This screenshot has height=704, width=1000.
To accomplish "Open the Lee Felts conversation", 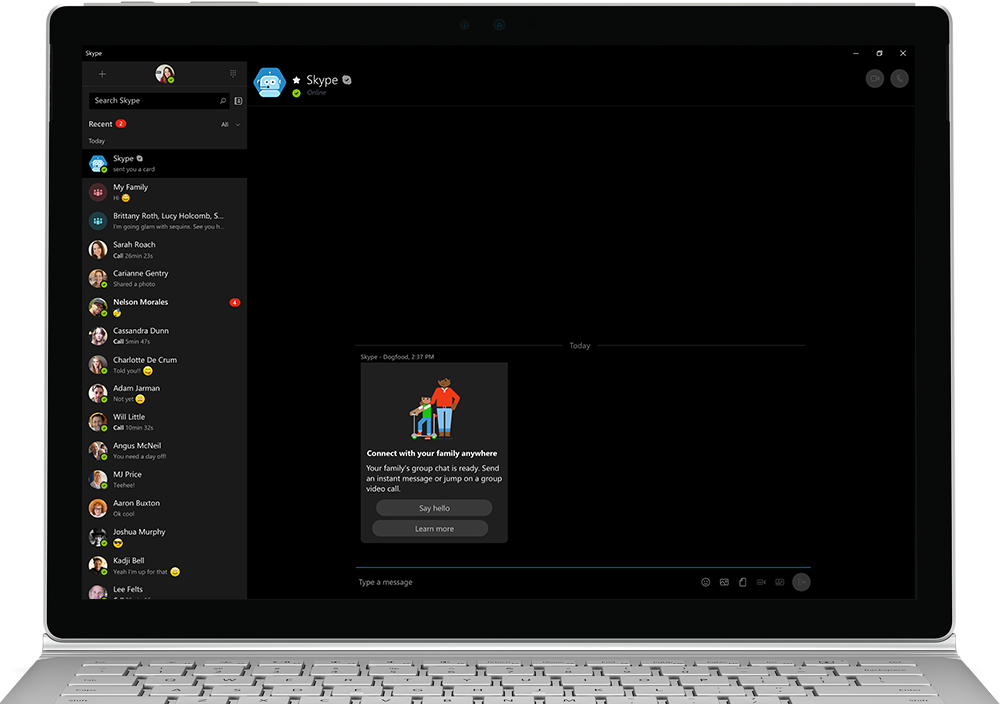I will (165, 590).
